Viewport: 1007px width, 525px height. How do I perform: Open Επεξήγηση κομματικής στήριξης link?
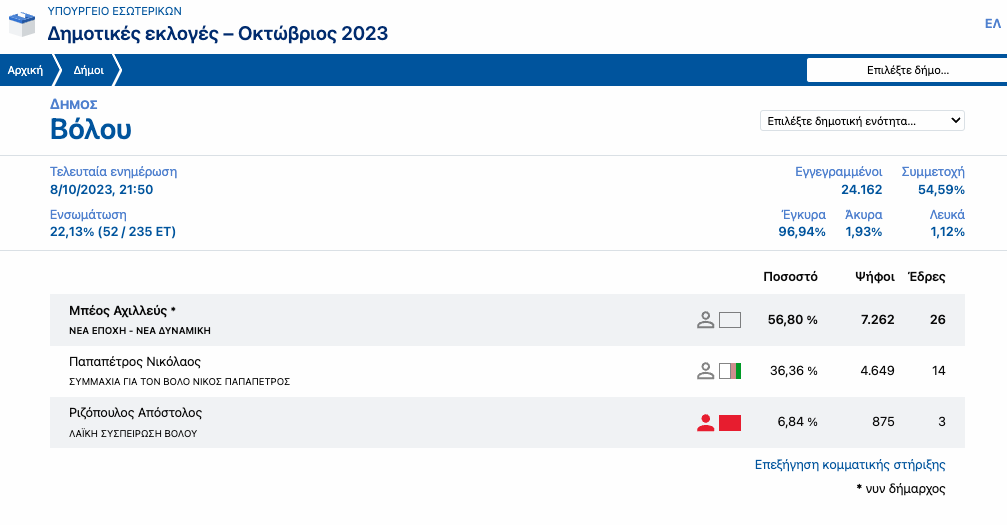point(849,465)
